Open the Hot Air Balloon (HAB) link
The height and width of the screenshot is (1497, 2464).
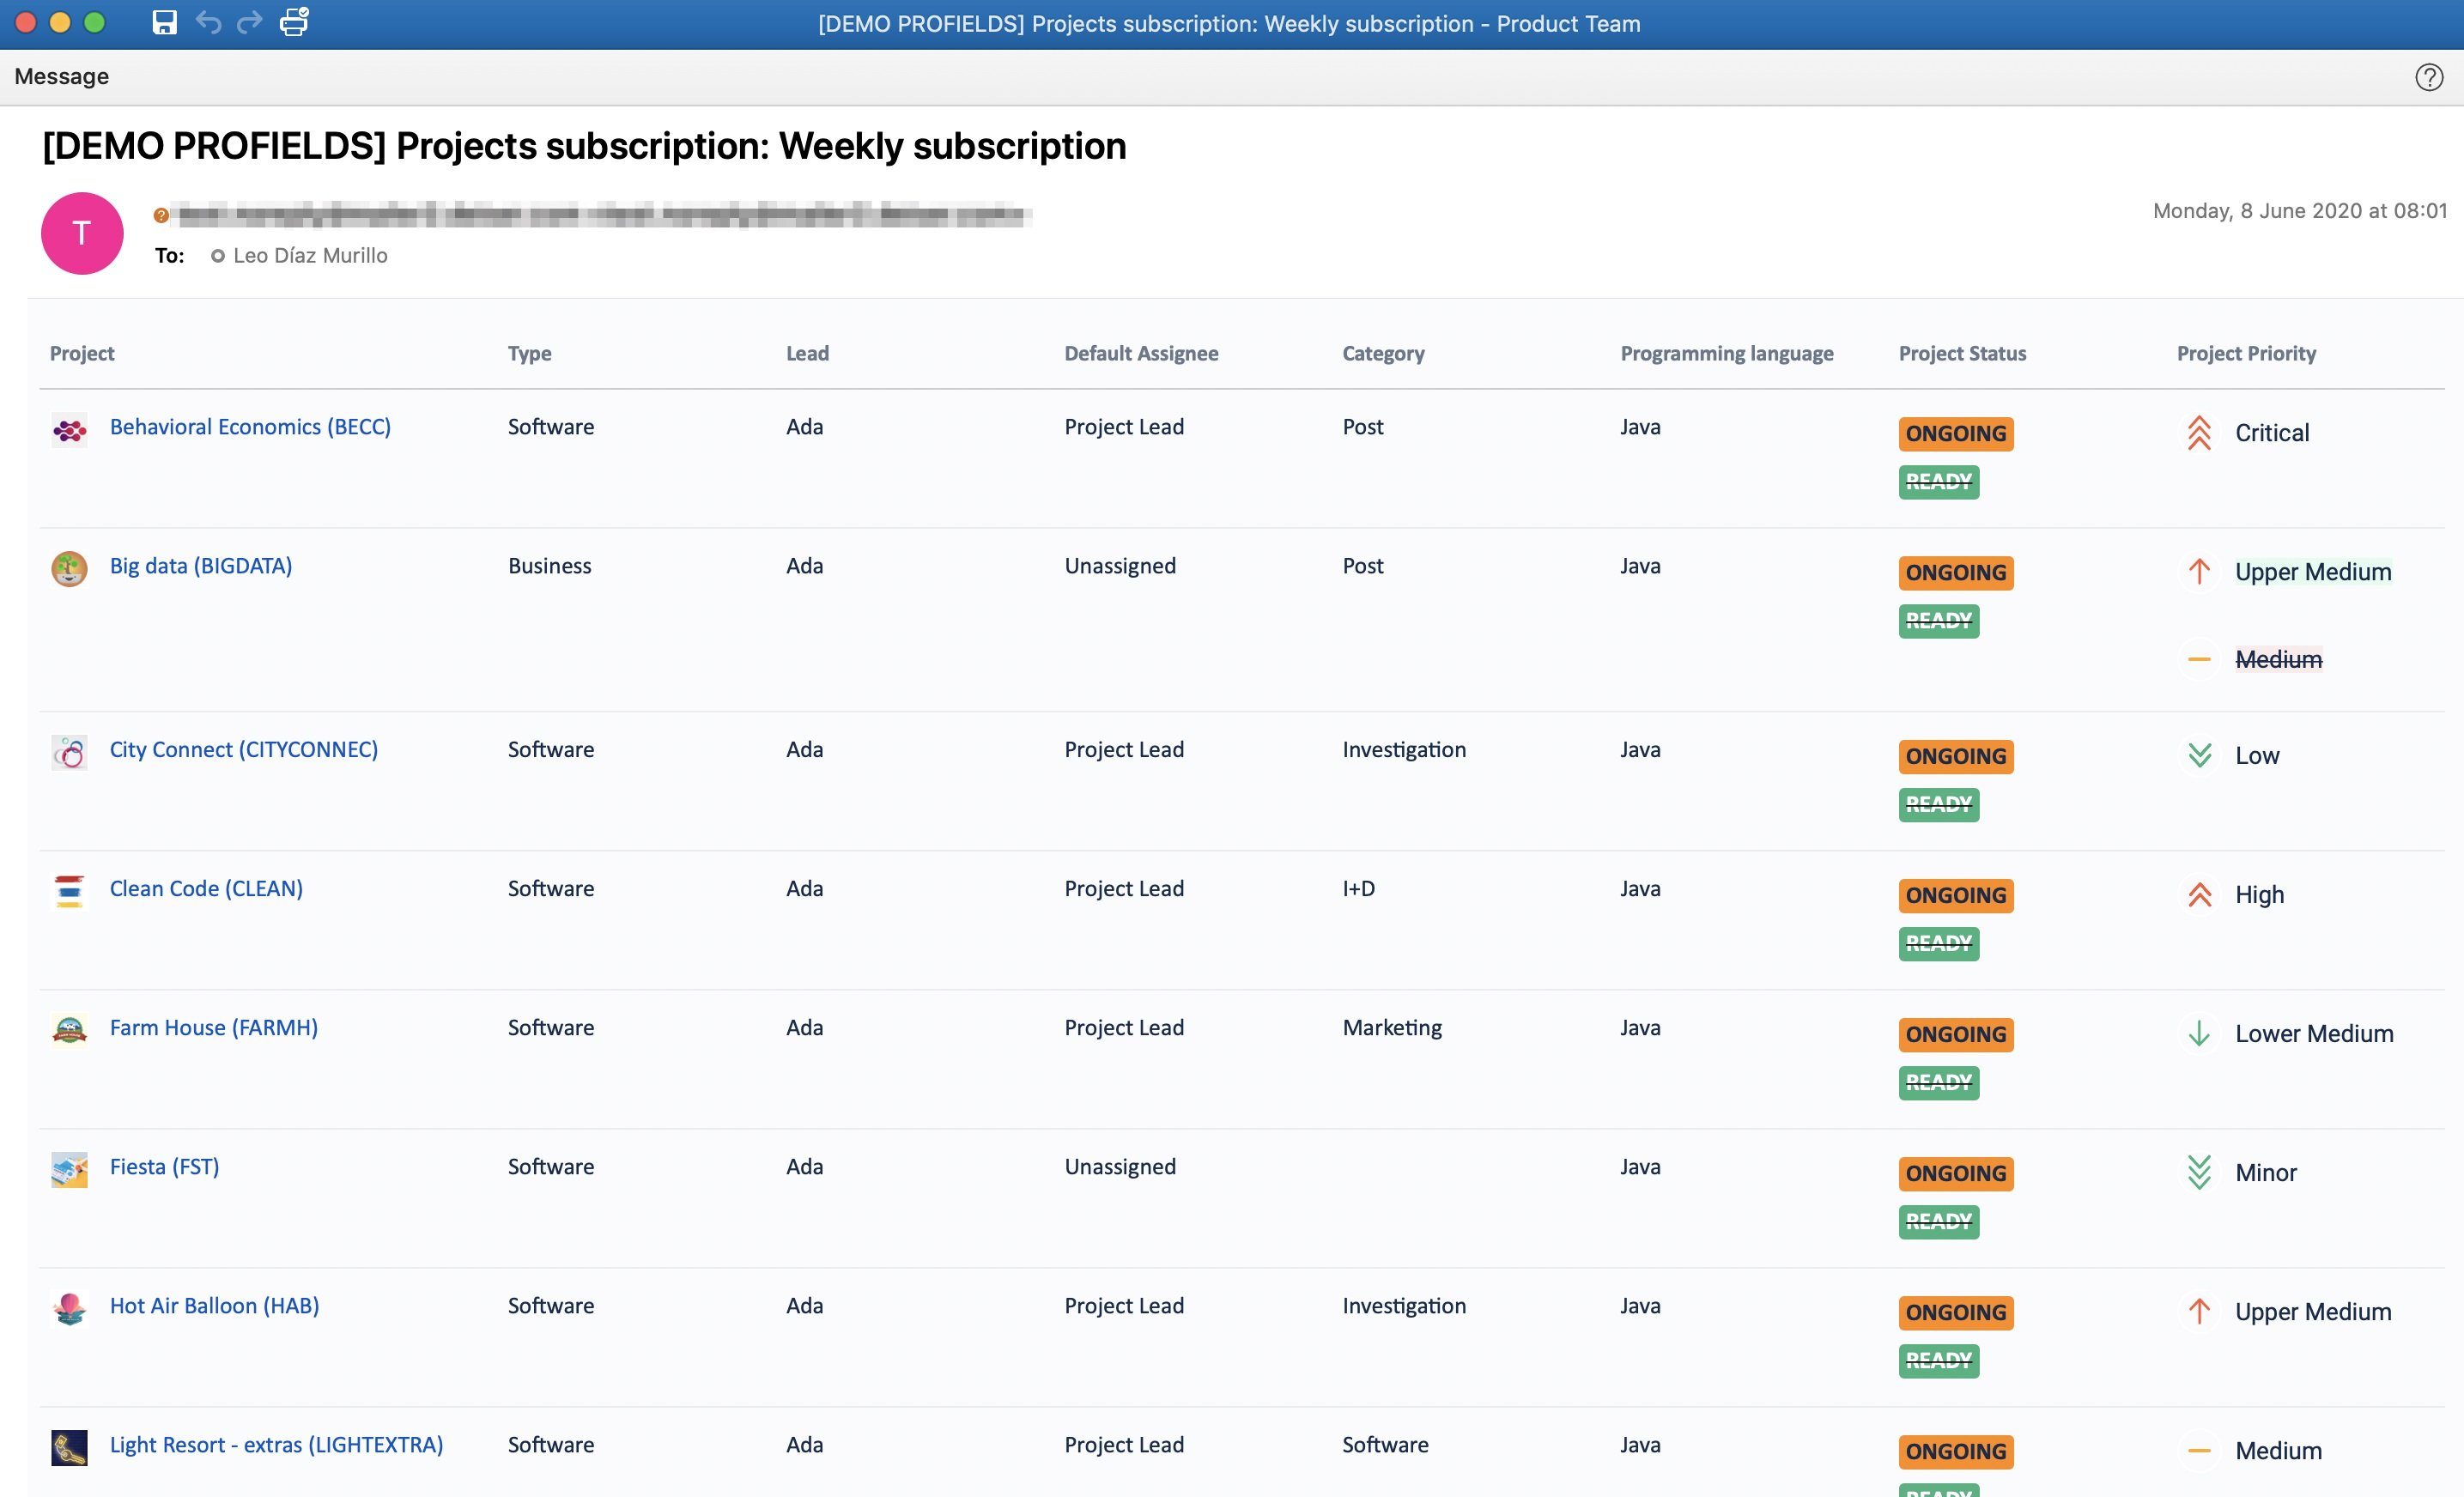click(x=213, y=1305)
